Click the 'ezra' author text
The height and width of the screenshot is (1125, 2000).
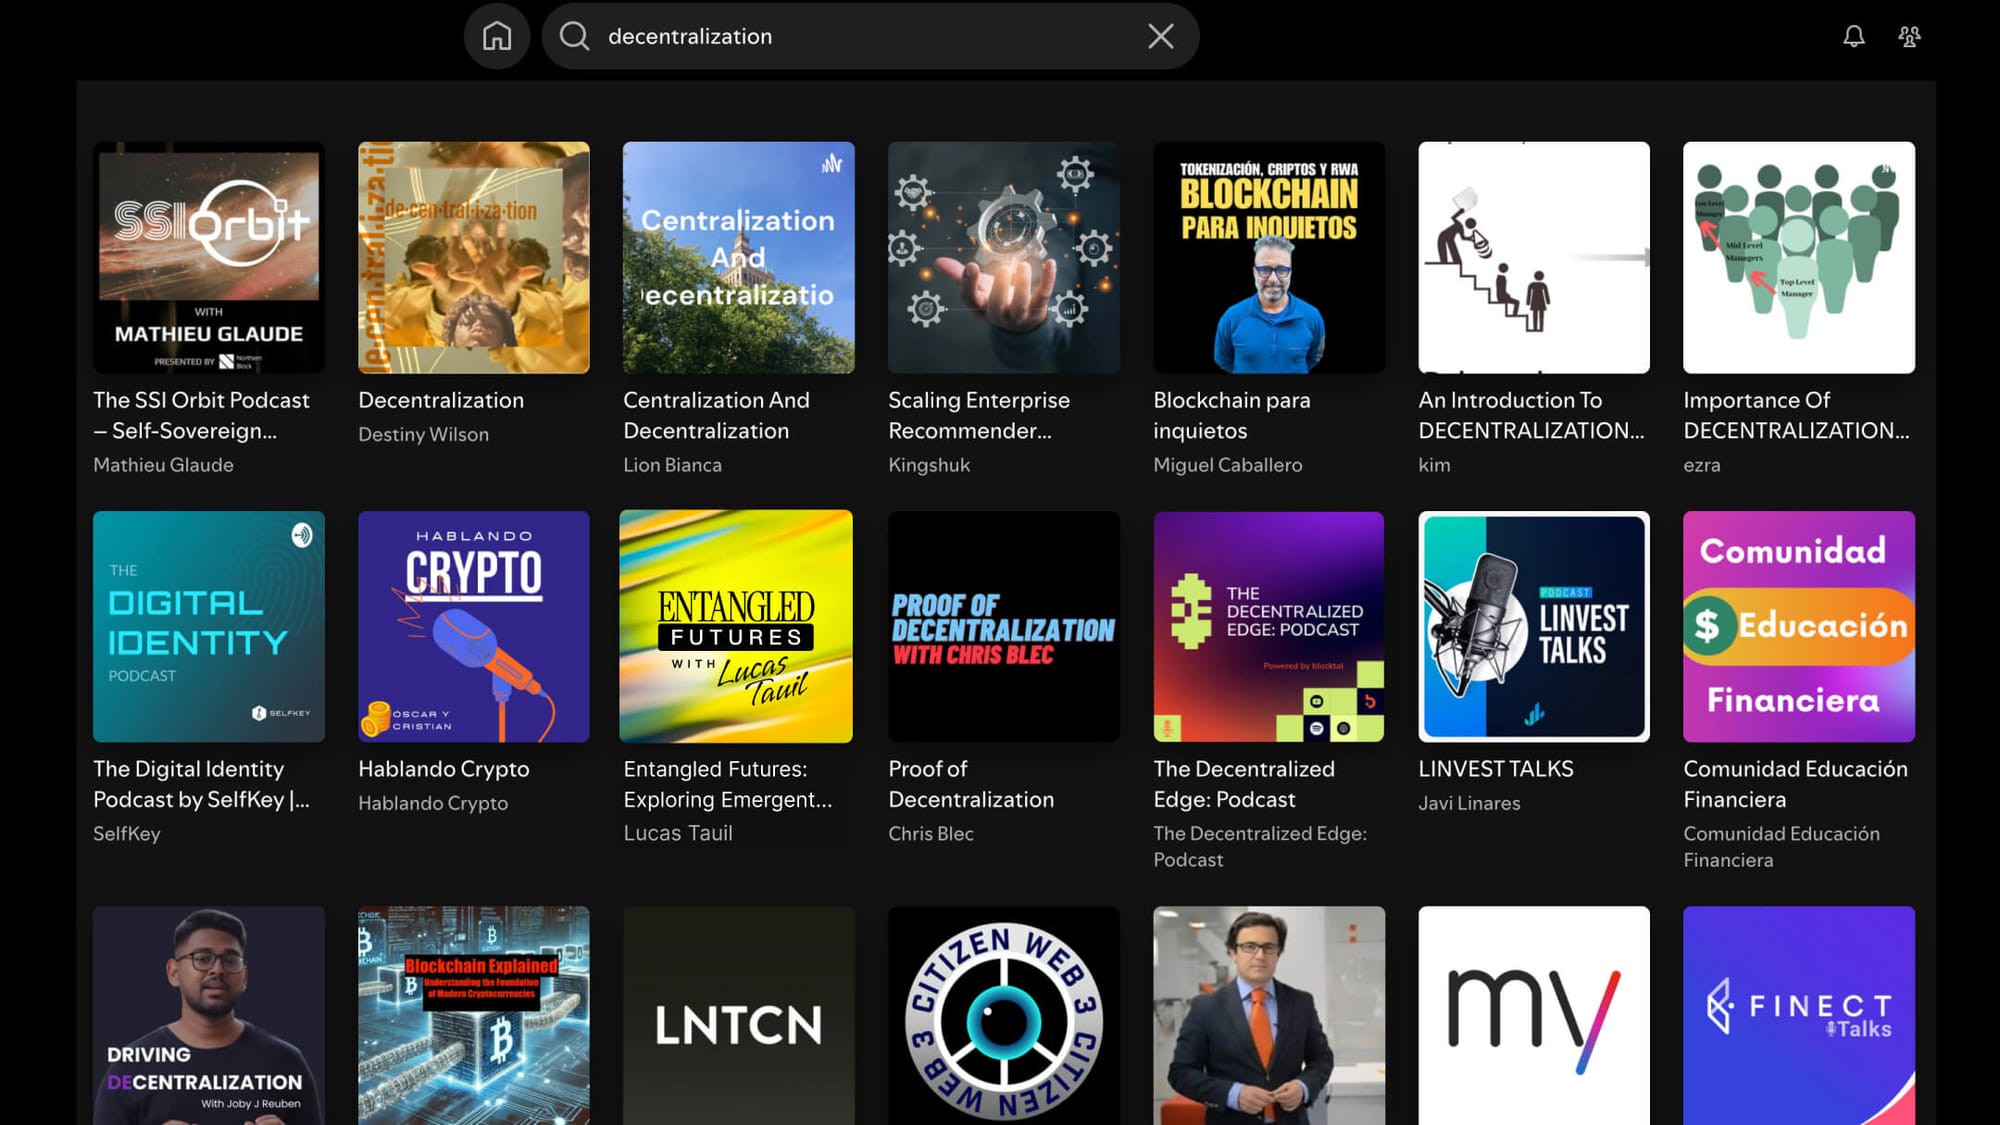(1701, 465)
